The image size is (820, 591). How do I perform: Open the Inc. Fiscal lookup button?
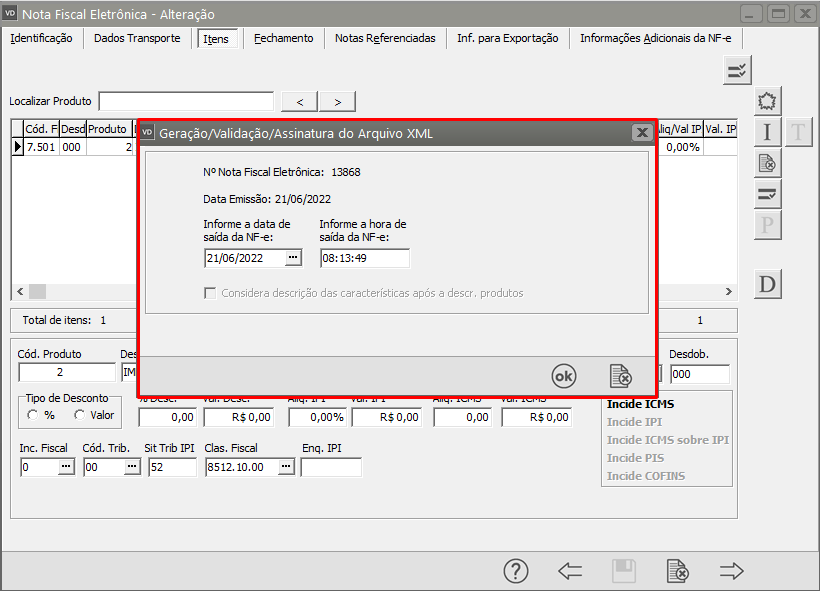coord(66,467)
